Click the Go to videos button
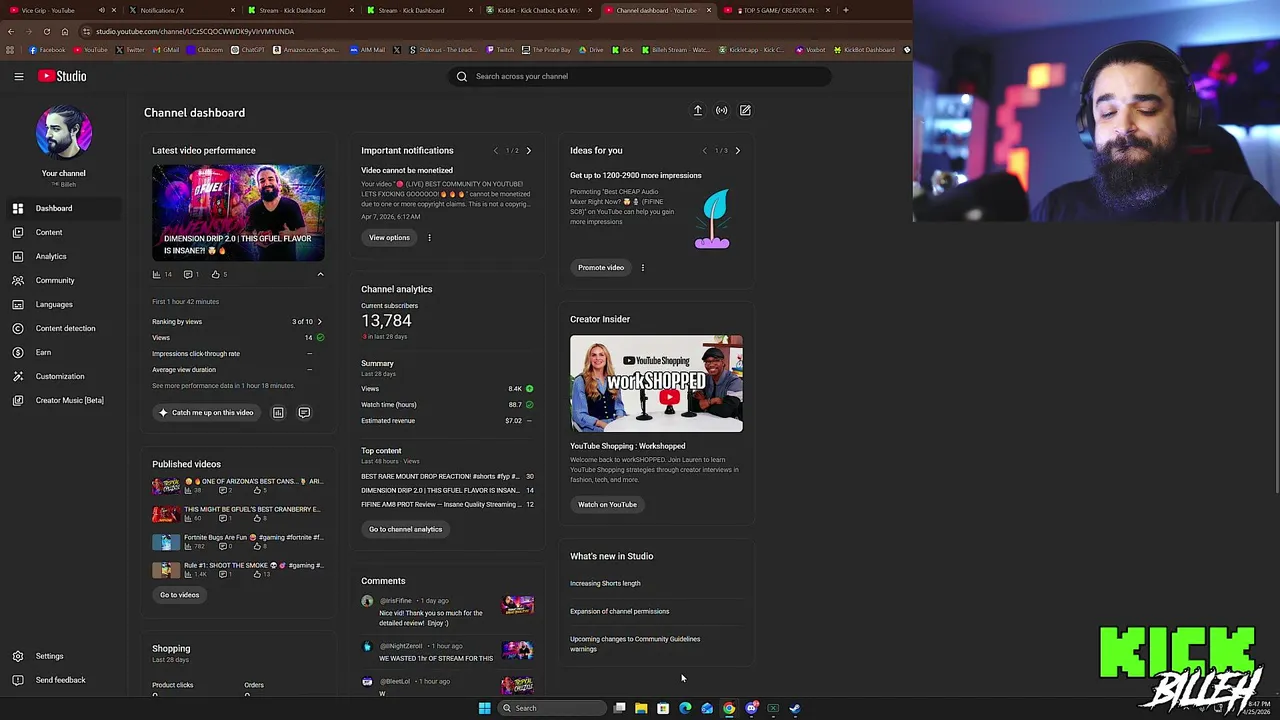Viewport: 1280px width, 720px height. [180, 595]
